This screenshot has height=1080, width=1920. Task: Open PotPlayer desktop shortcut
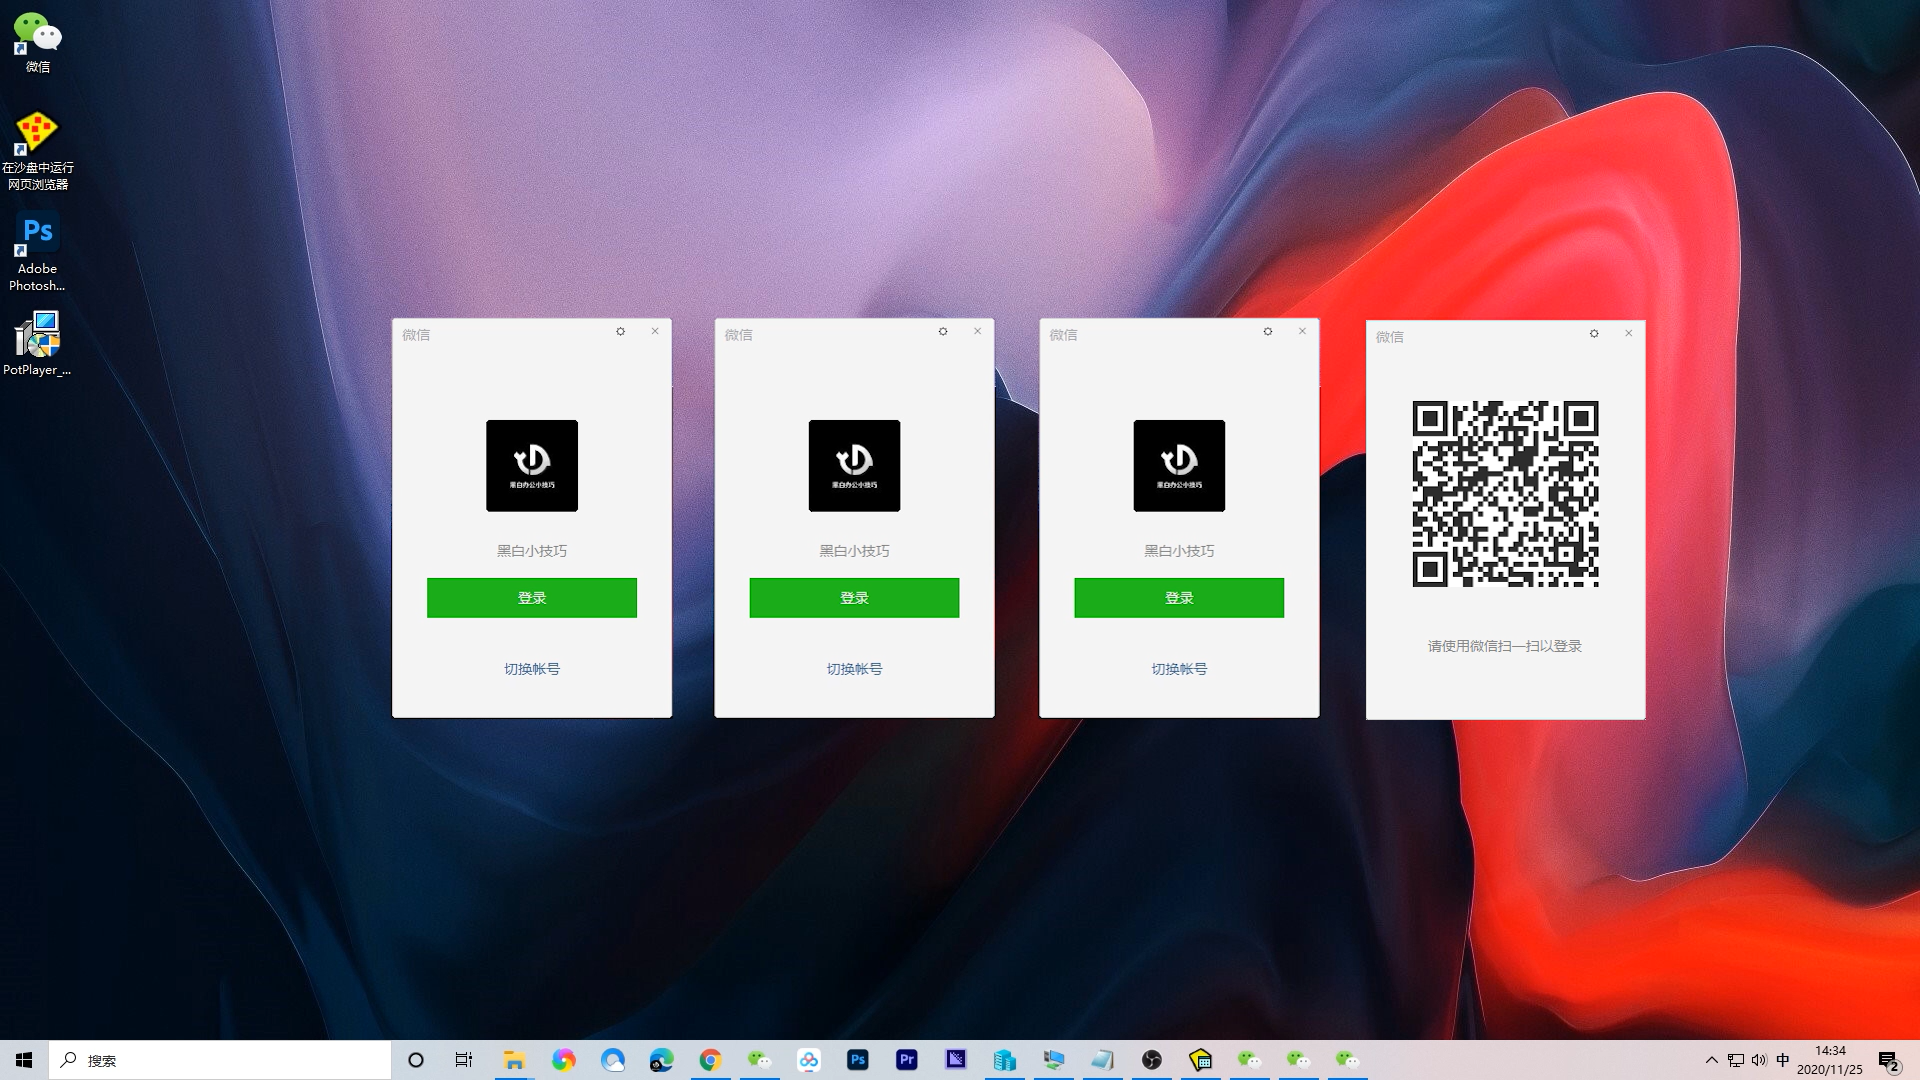click(38, 343)
